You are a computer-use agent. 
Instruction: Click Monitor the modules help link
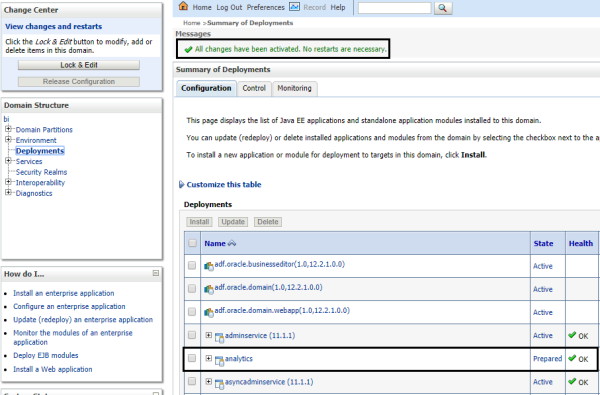[73, 338]
